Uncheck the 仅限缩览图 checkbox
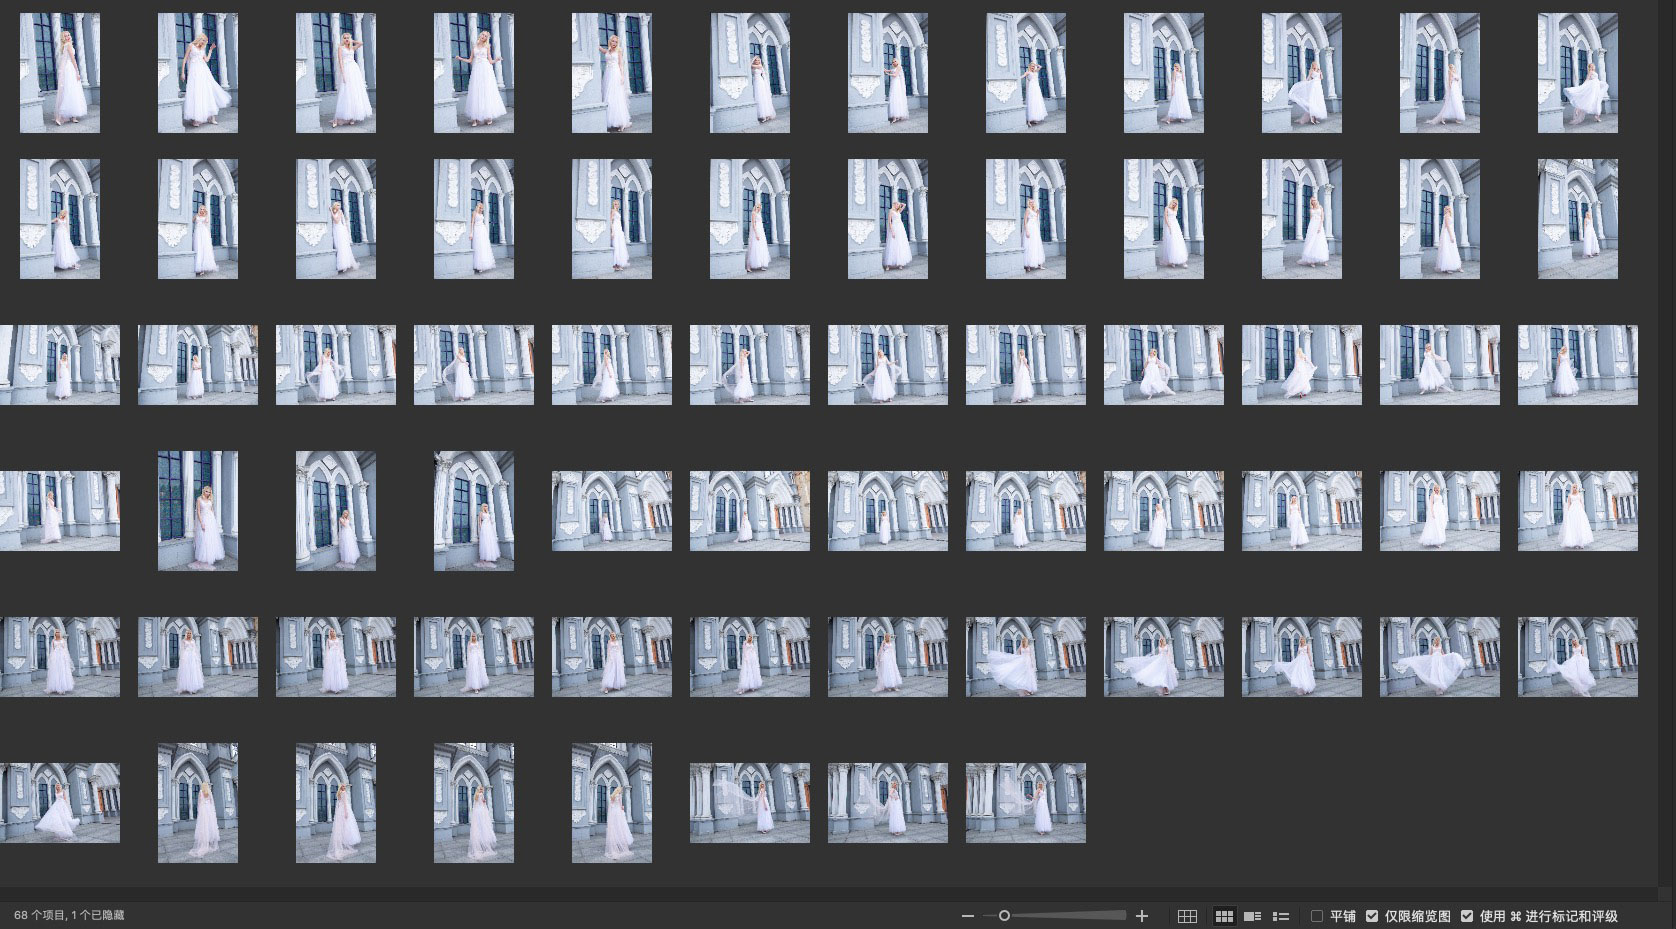This screenshot has height=929, width=1676. [1372, 916]
